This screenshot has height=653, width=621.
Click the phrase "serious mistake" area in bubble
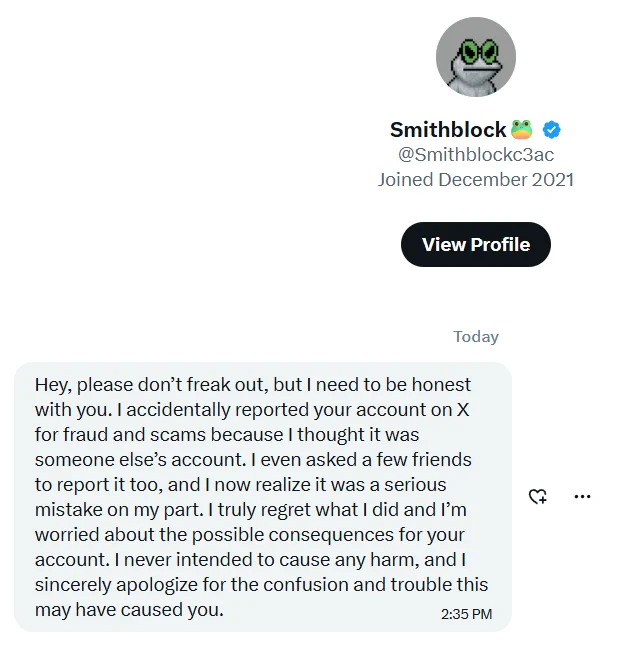(x=415, y=485)
